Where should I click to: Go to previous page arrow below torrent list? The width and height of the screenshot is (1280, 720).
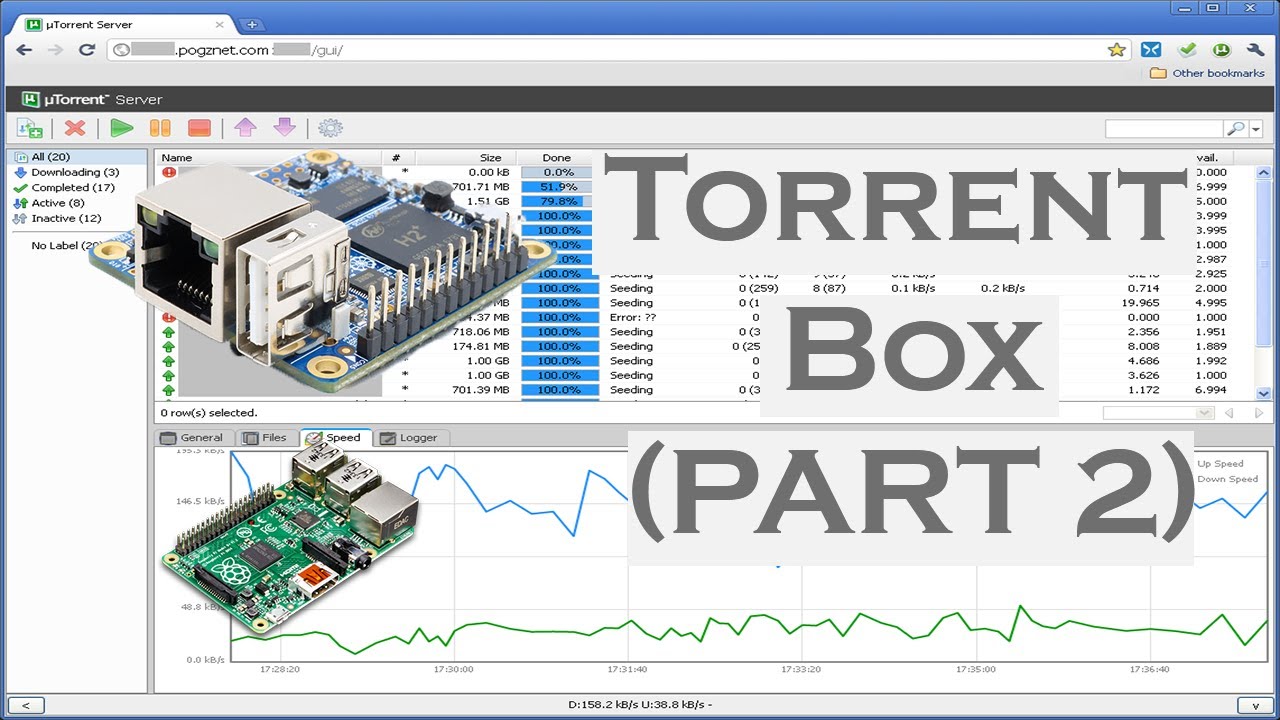coord(1229,412)
